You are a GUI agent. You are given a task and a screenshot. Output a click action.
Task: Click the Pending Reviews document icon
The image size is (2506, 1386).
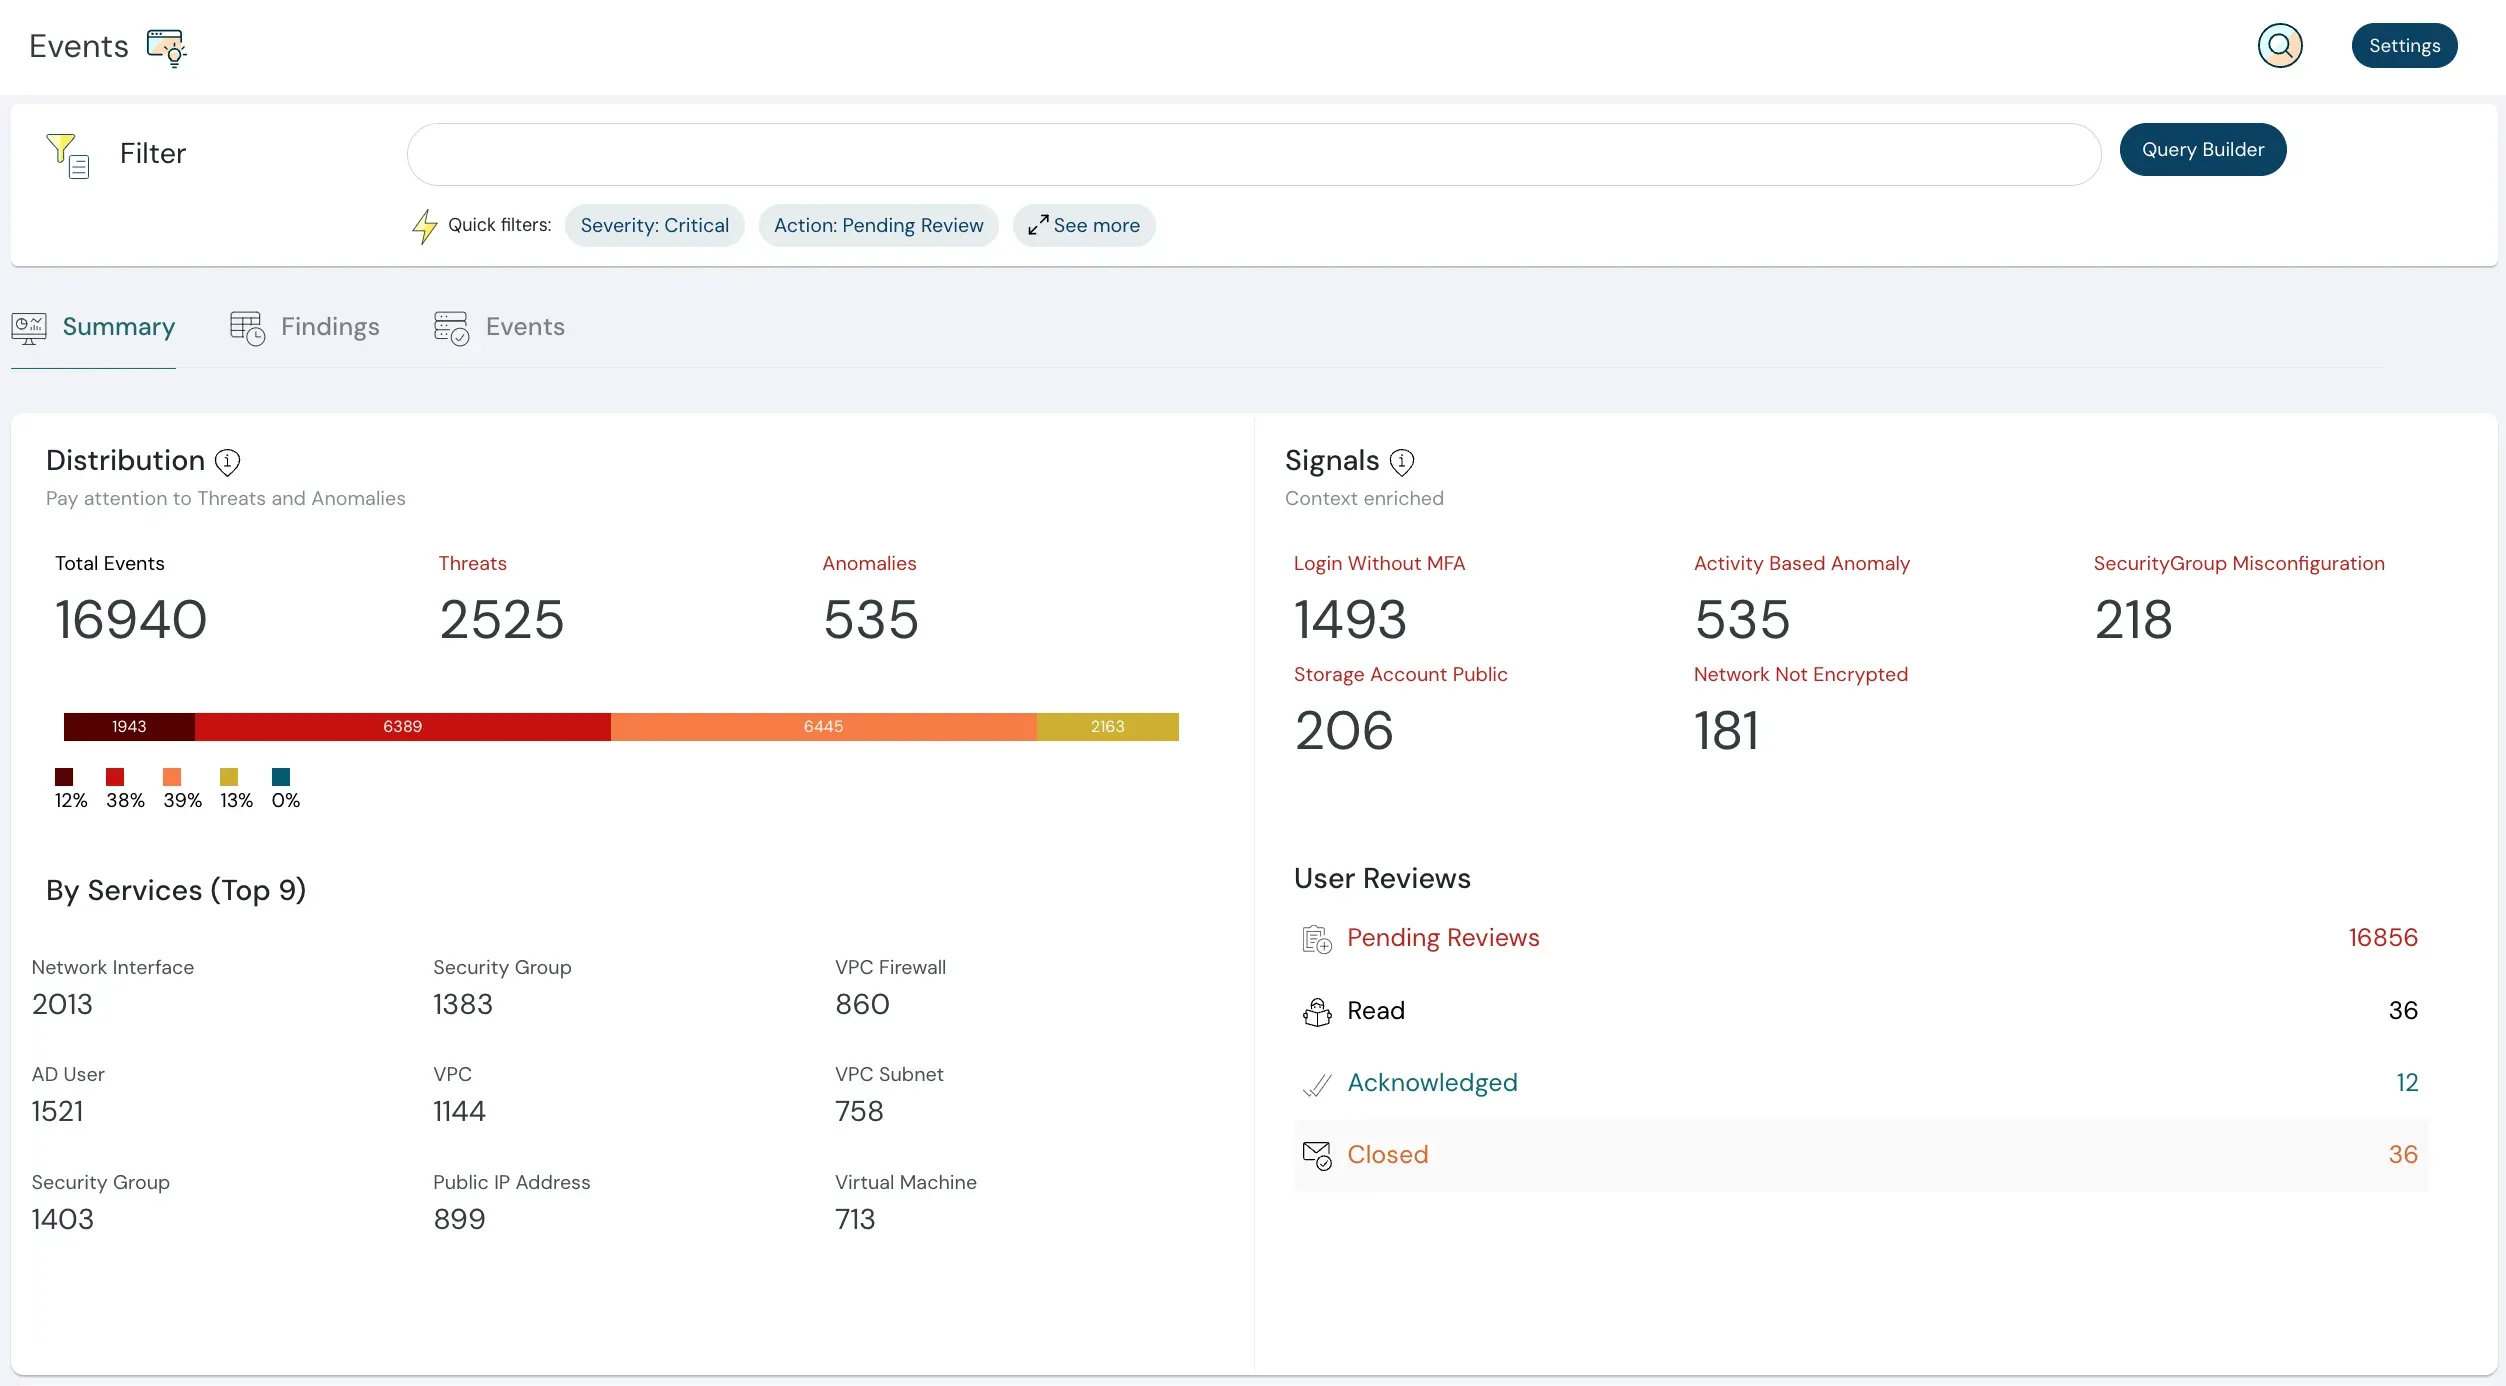tap(1316, 938)
